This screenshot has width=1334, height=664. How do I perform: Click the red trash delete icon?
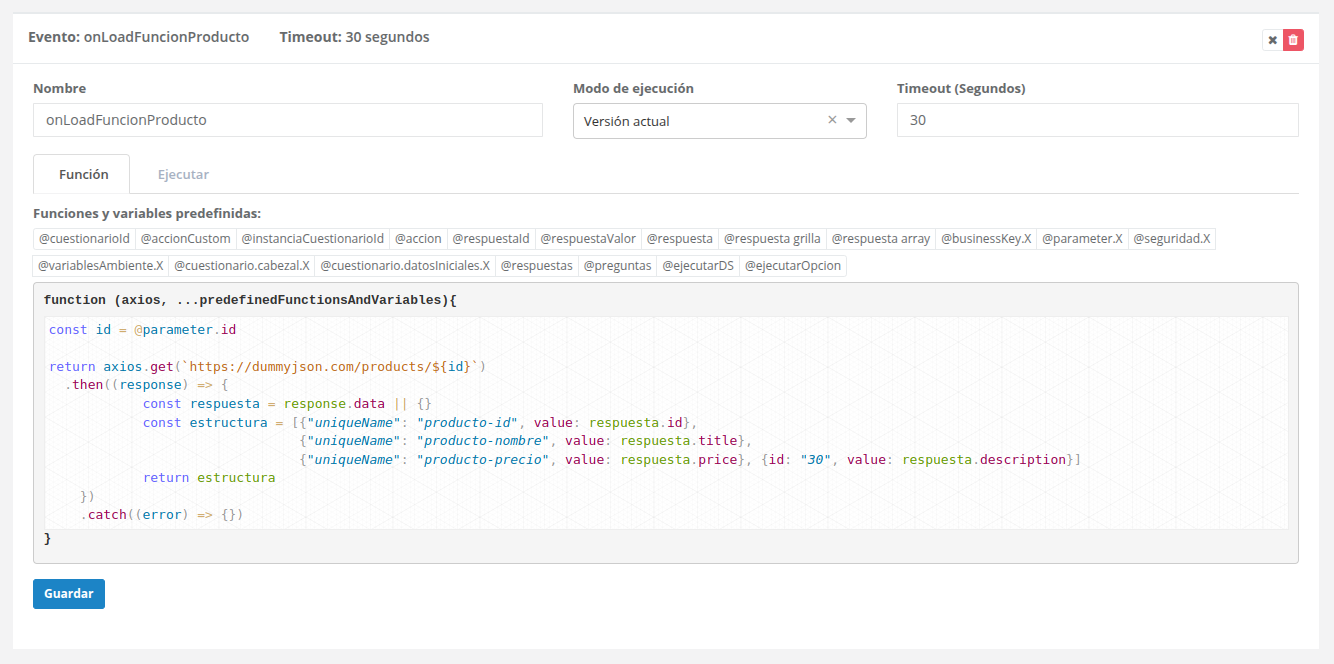coord(1293,40)
